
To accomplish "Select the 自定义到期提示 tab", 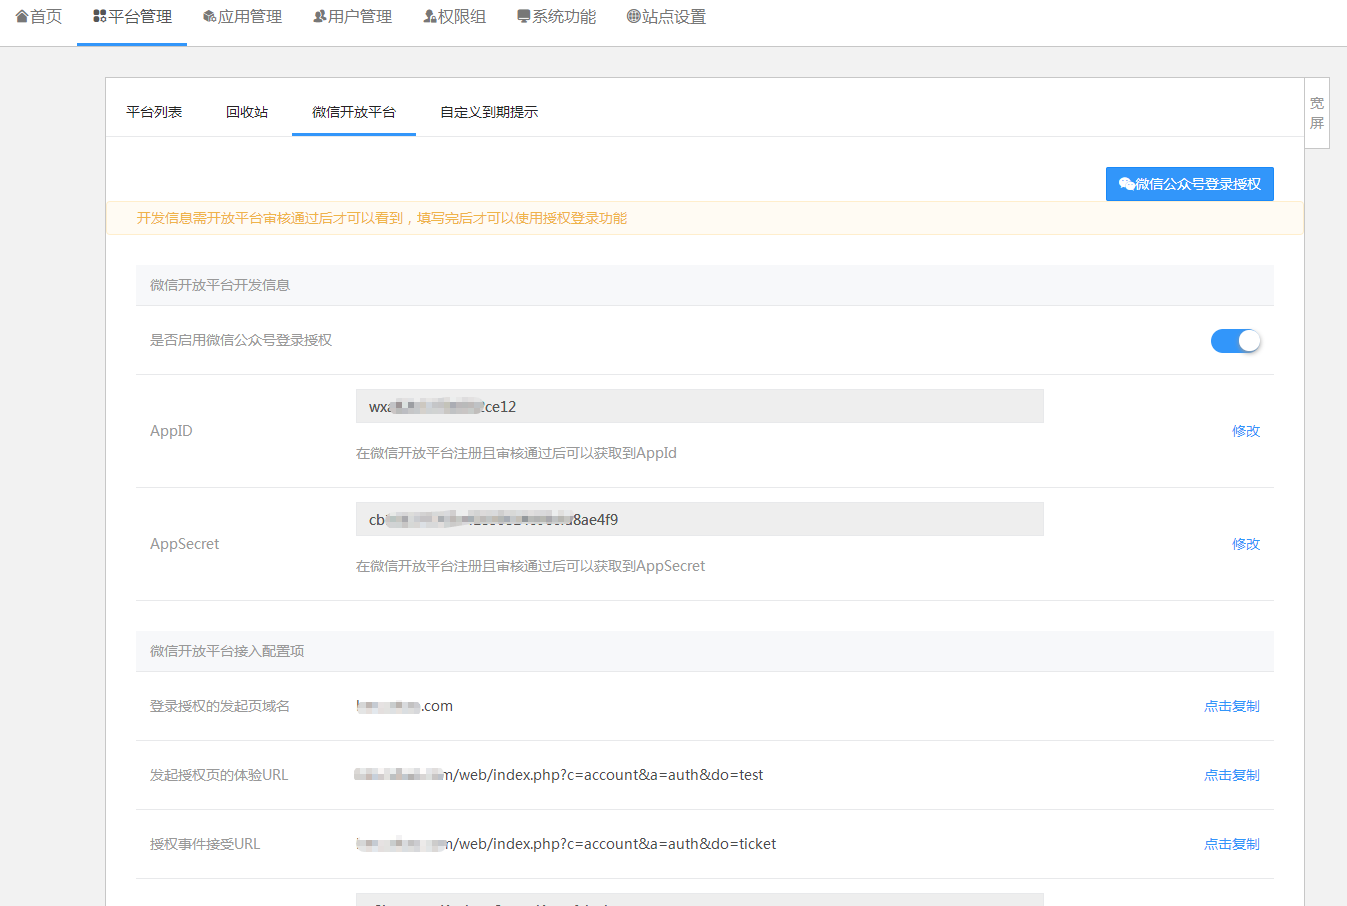I will tap(487, 112).
